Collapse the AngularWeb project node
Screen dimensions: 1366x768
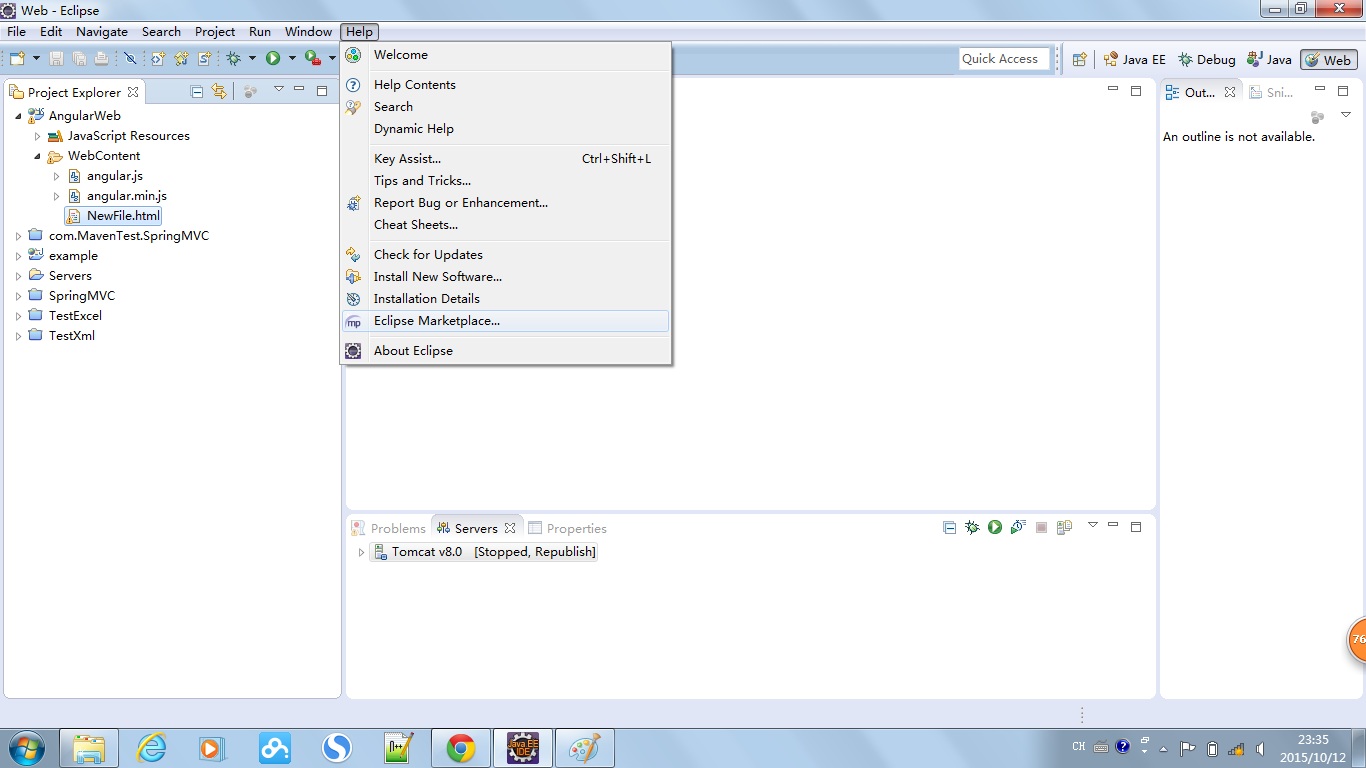coord(19,116)
